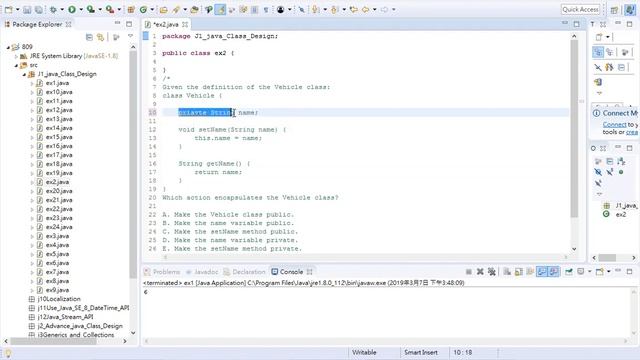Collapse the 809 project node

click(8, 47)
